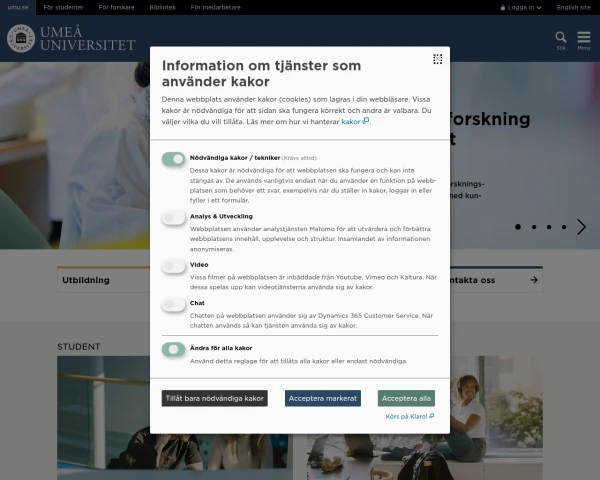The width and height of the screenshot is (600, 480).
Task: Open the hamburger Meny icon
Action: click(x=584, y=41)
